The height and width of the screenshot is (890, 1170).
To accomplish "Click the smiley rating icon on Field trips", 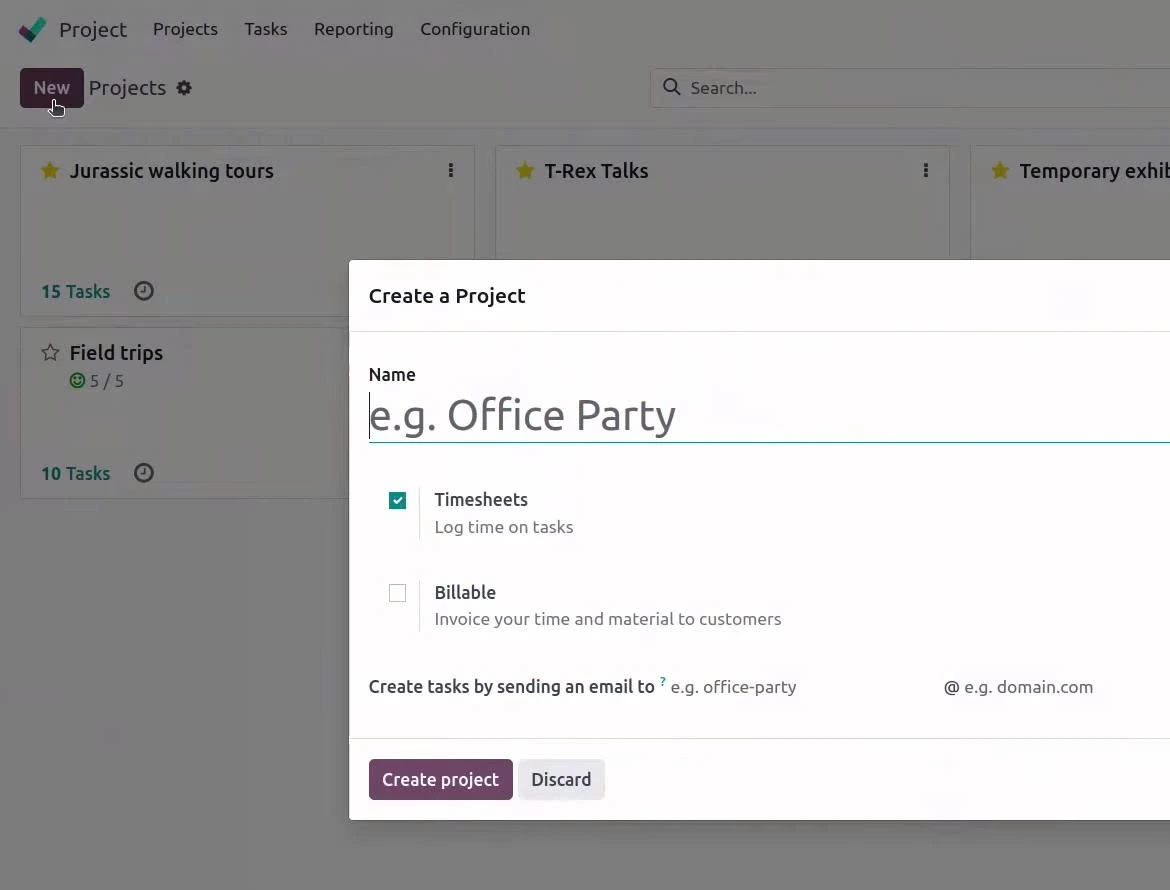I will pyautogui.click(x=77, y=381).
